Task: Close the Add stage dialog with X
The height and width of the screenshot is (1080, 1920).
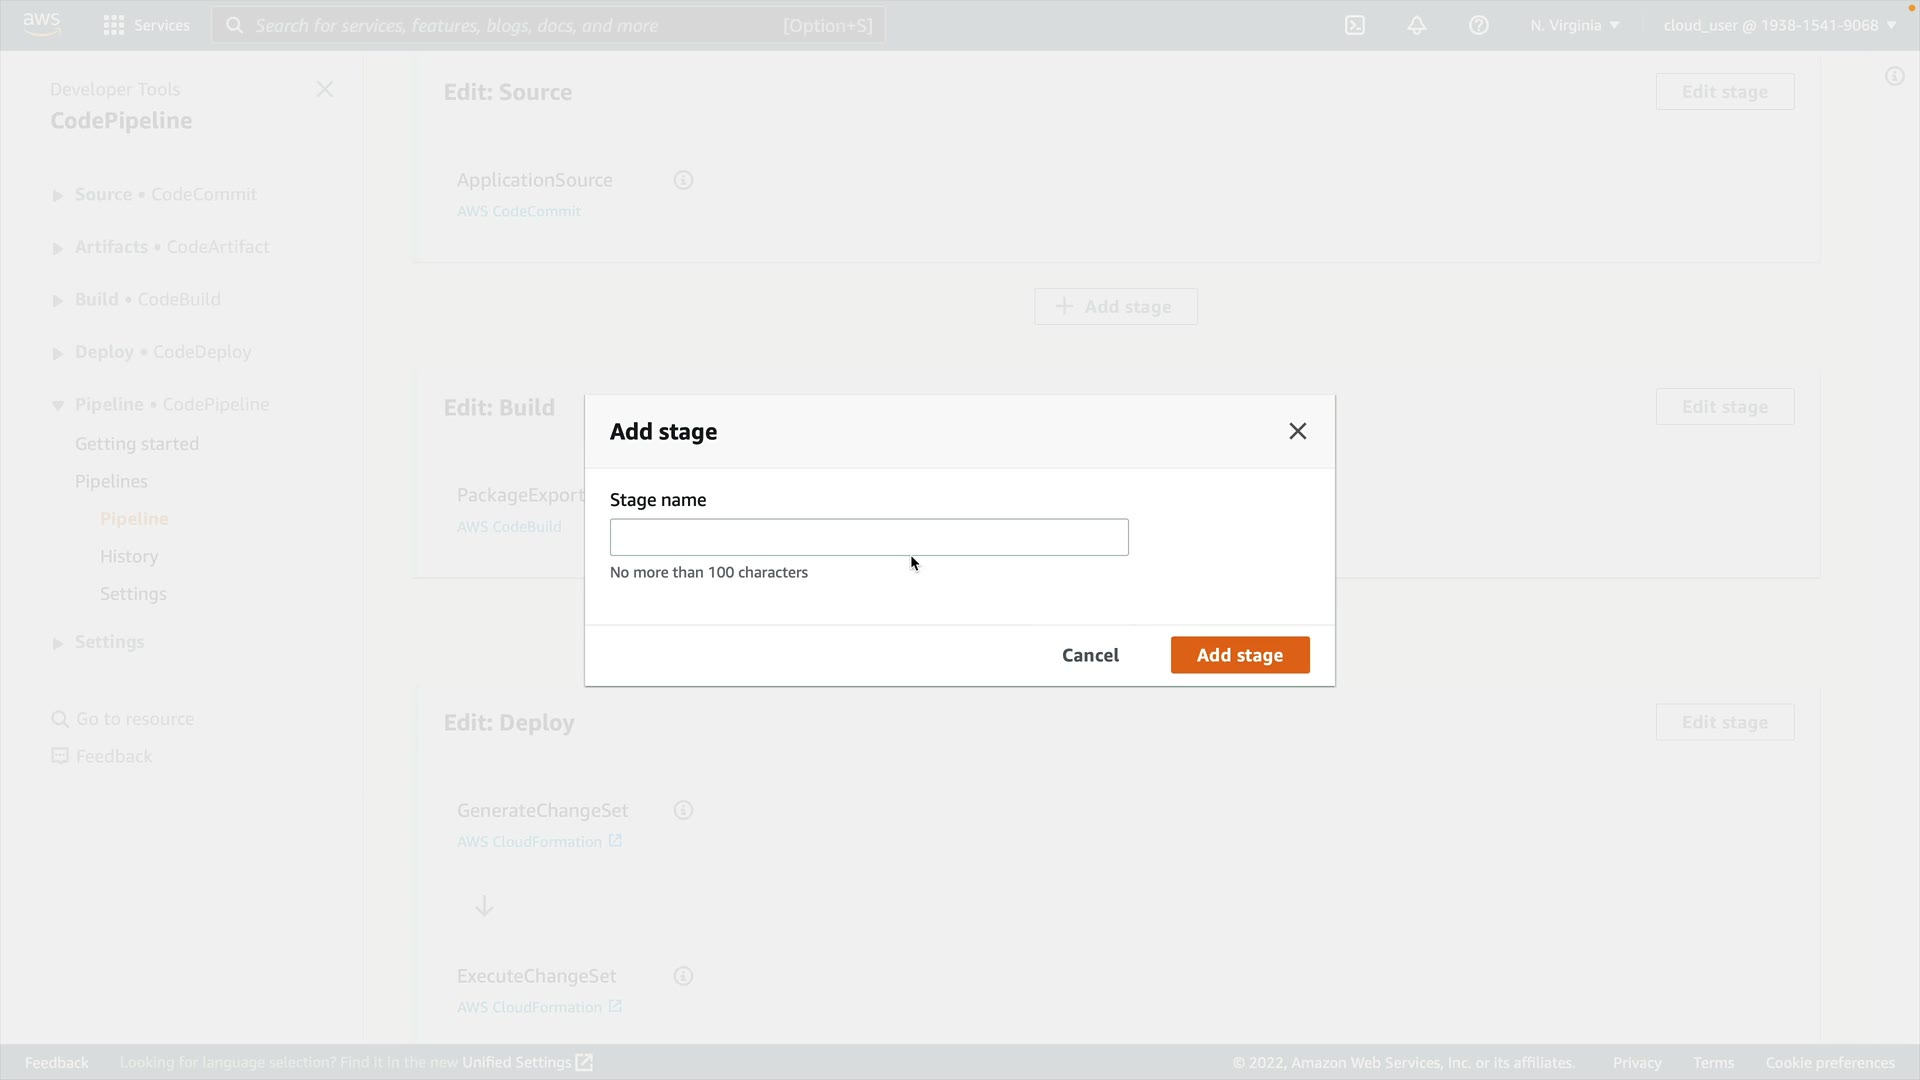Action: click(x=1298, y=431)
